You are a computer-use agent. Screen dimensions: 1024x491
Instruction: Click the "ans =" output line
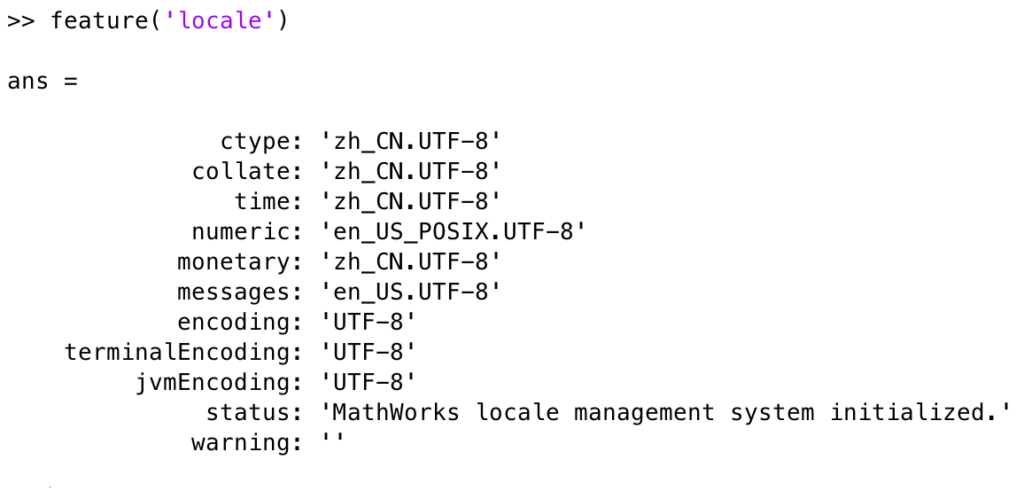42,81
